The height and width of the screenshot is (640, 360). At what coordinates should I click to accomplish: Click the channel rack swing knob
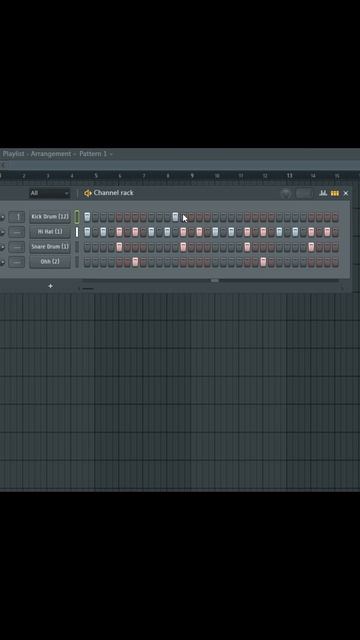(x=286, y=193)
